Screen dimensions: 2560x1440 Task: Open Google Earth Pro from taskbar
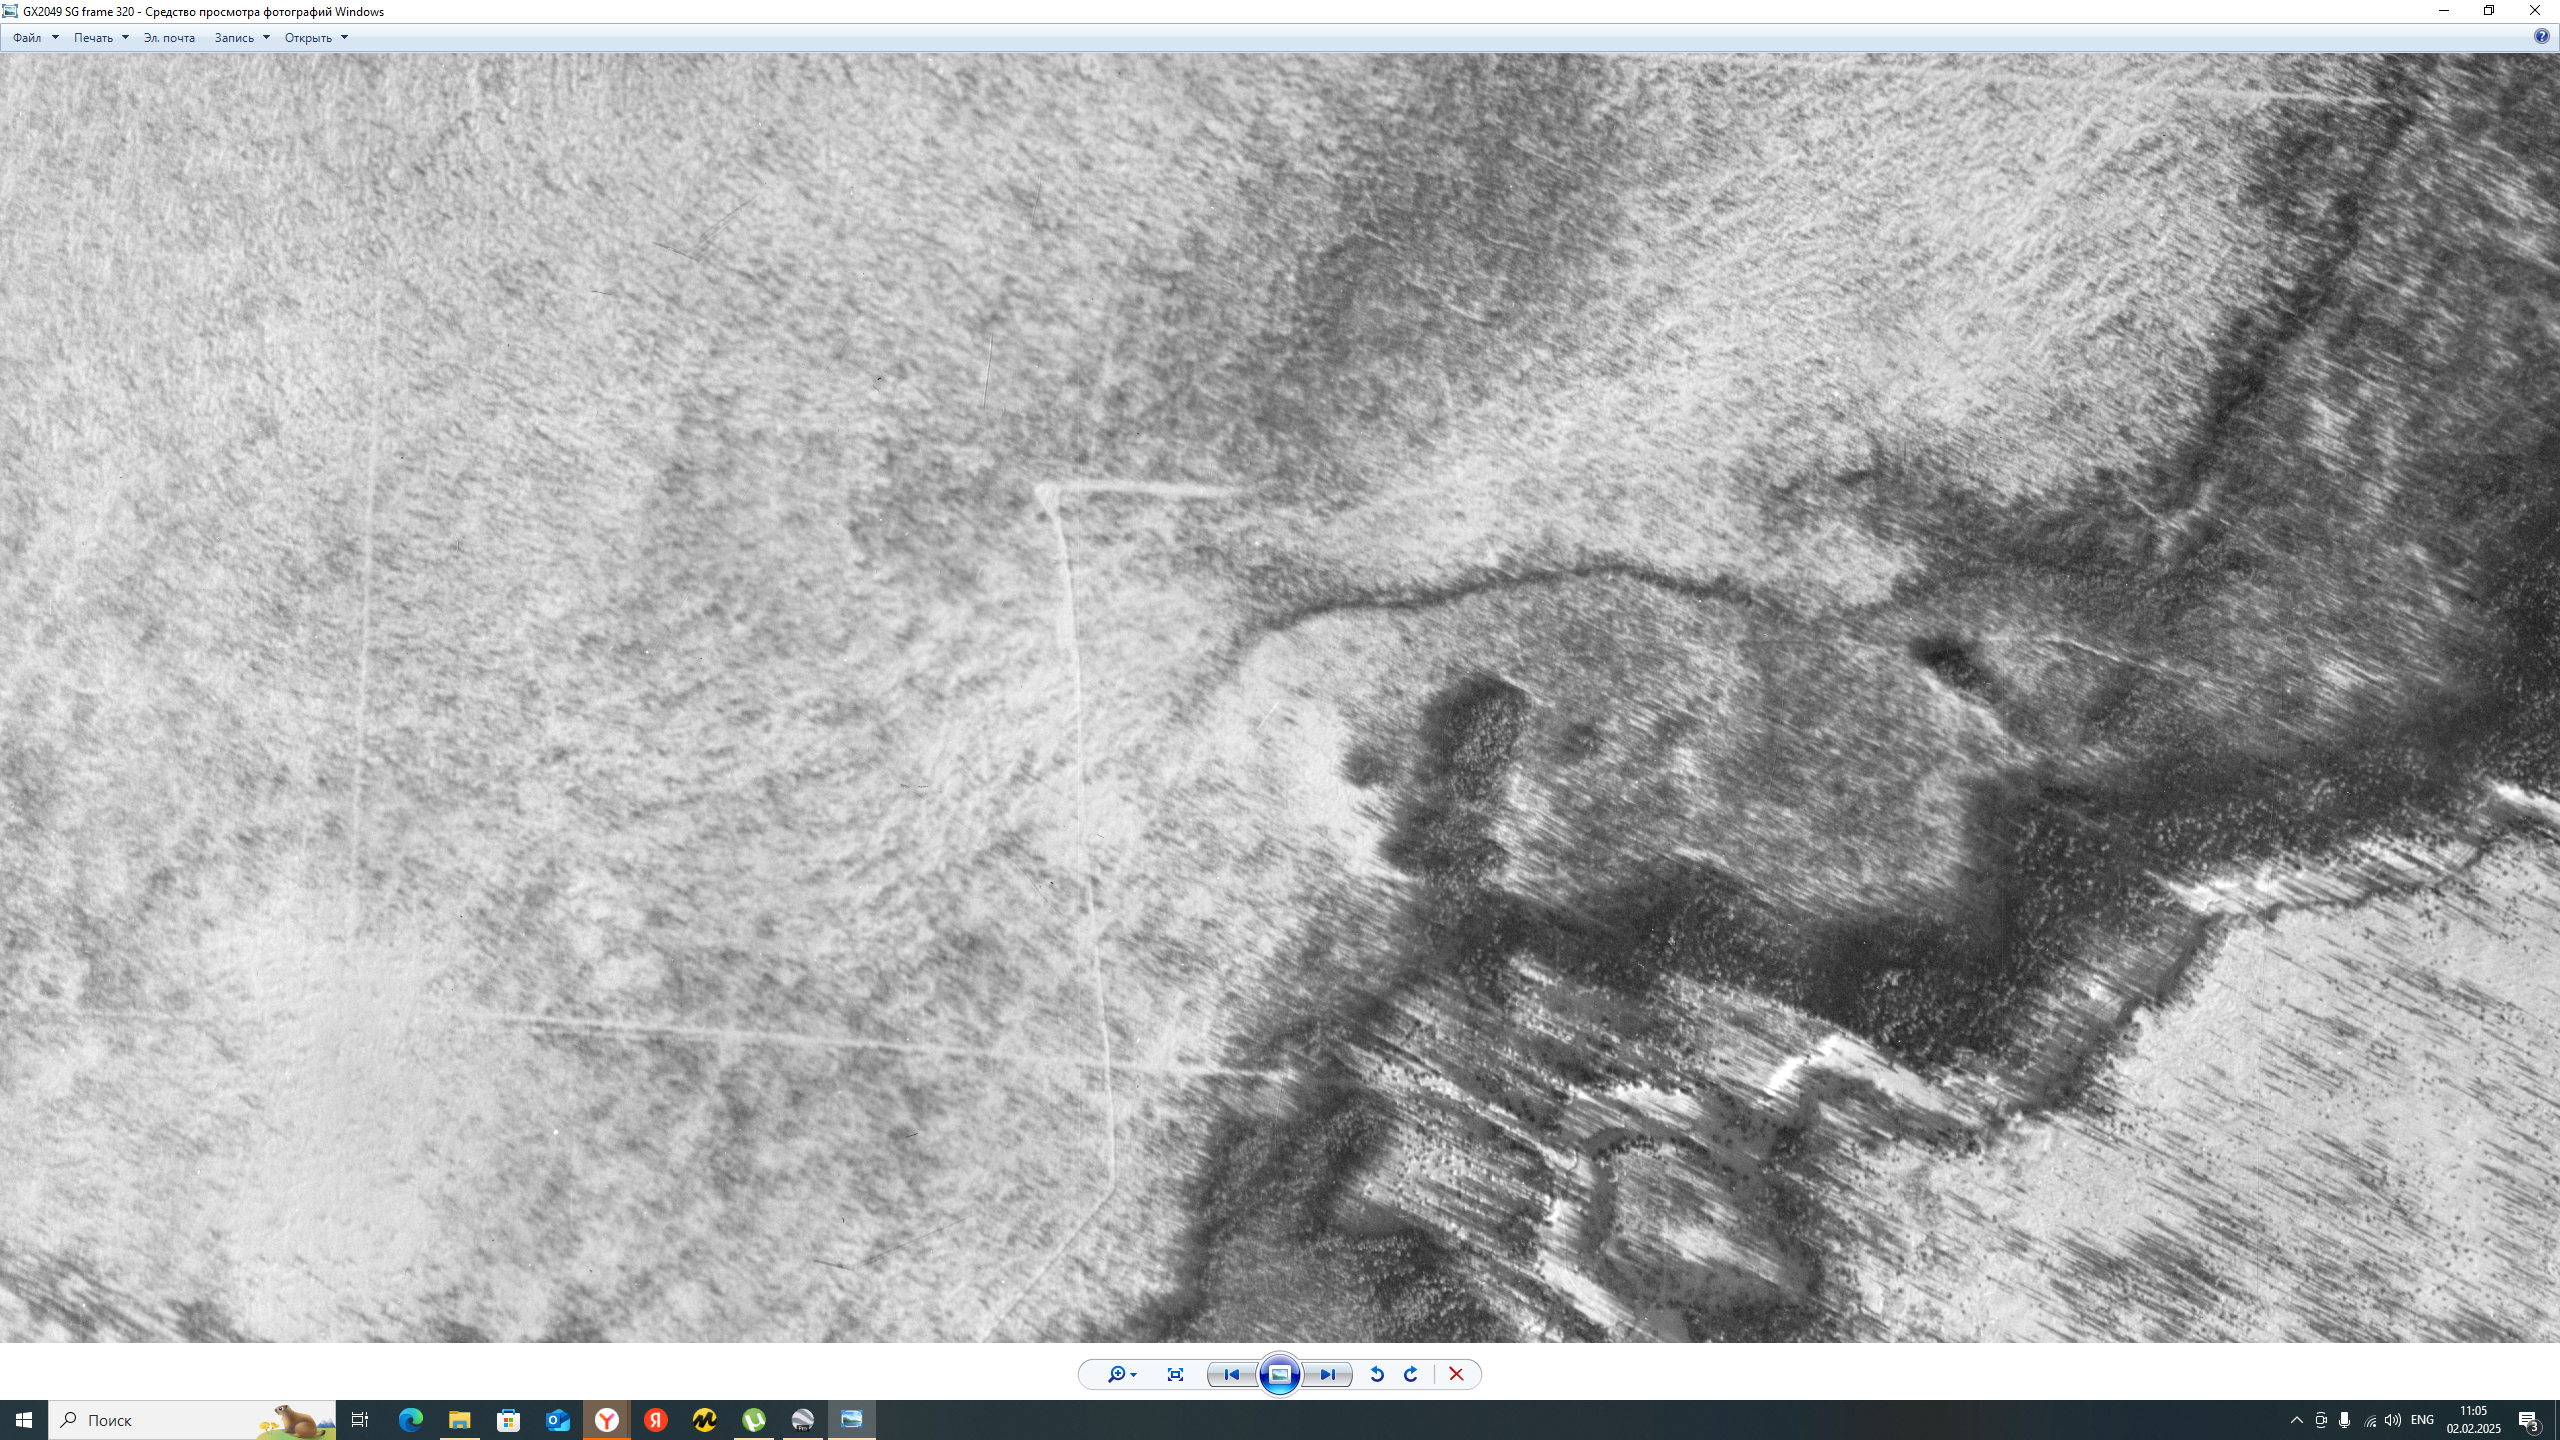pos(803,1420)
